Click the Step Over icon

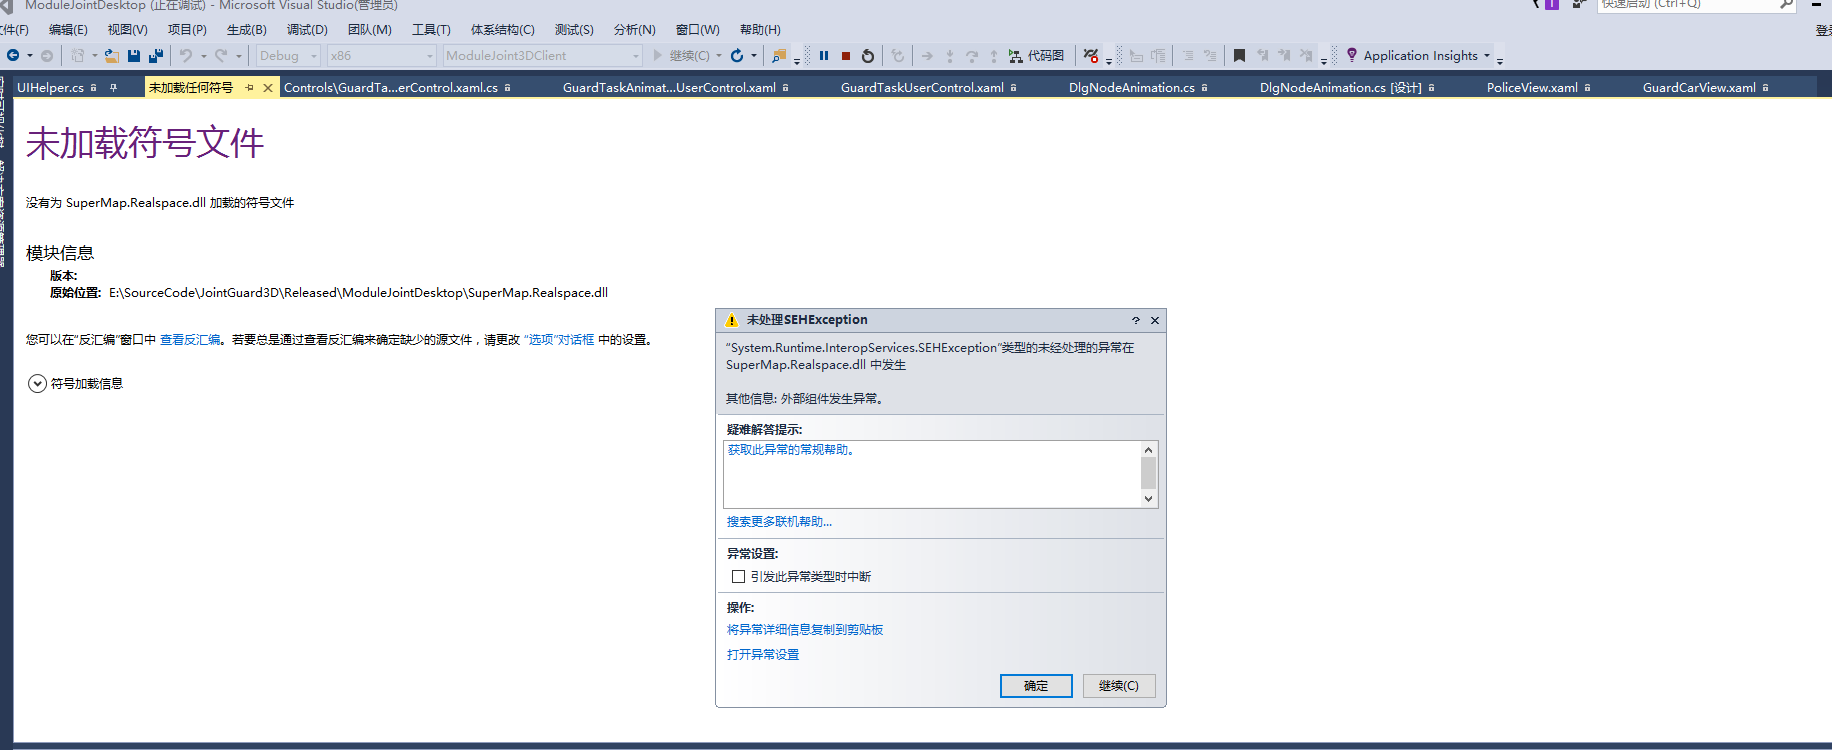[x=972, y=56]
